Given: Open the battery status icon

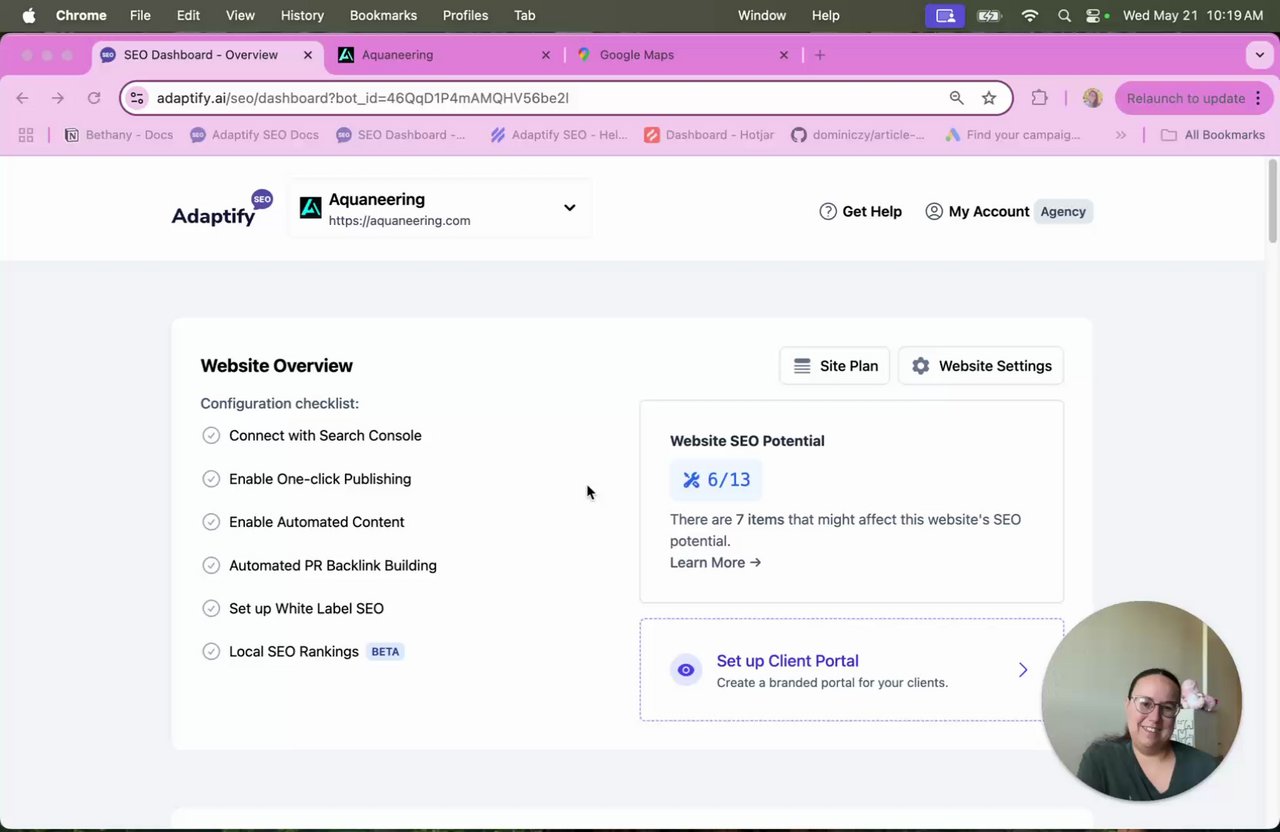Looking at the screenshot, I should click(989, 15).
